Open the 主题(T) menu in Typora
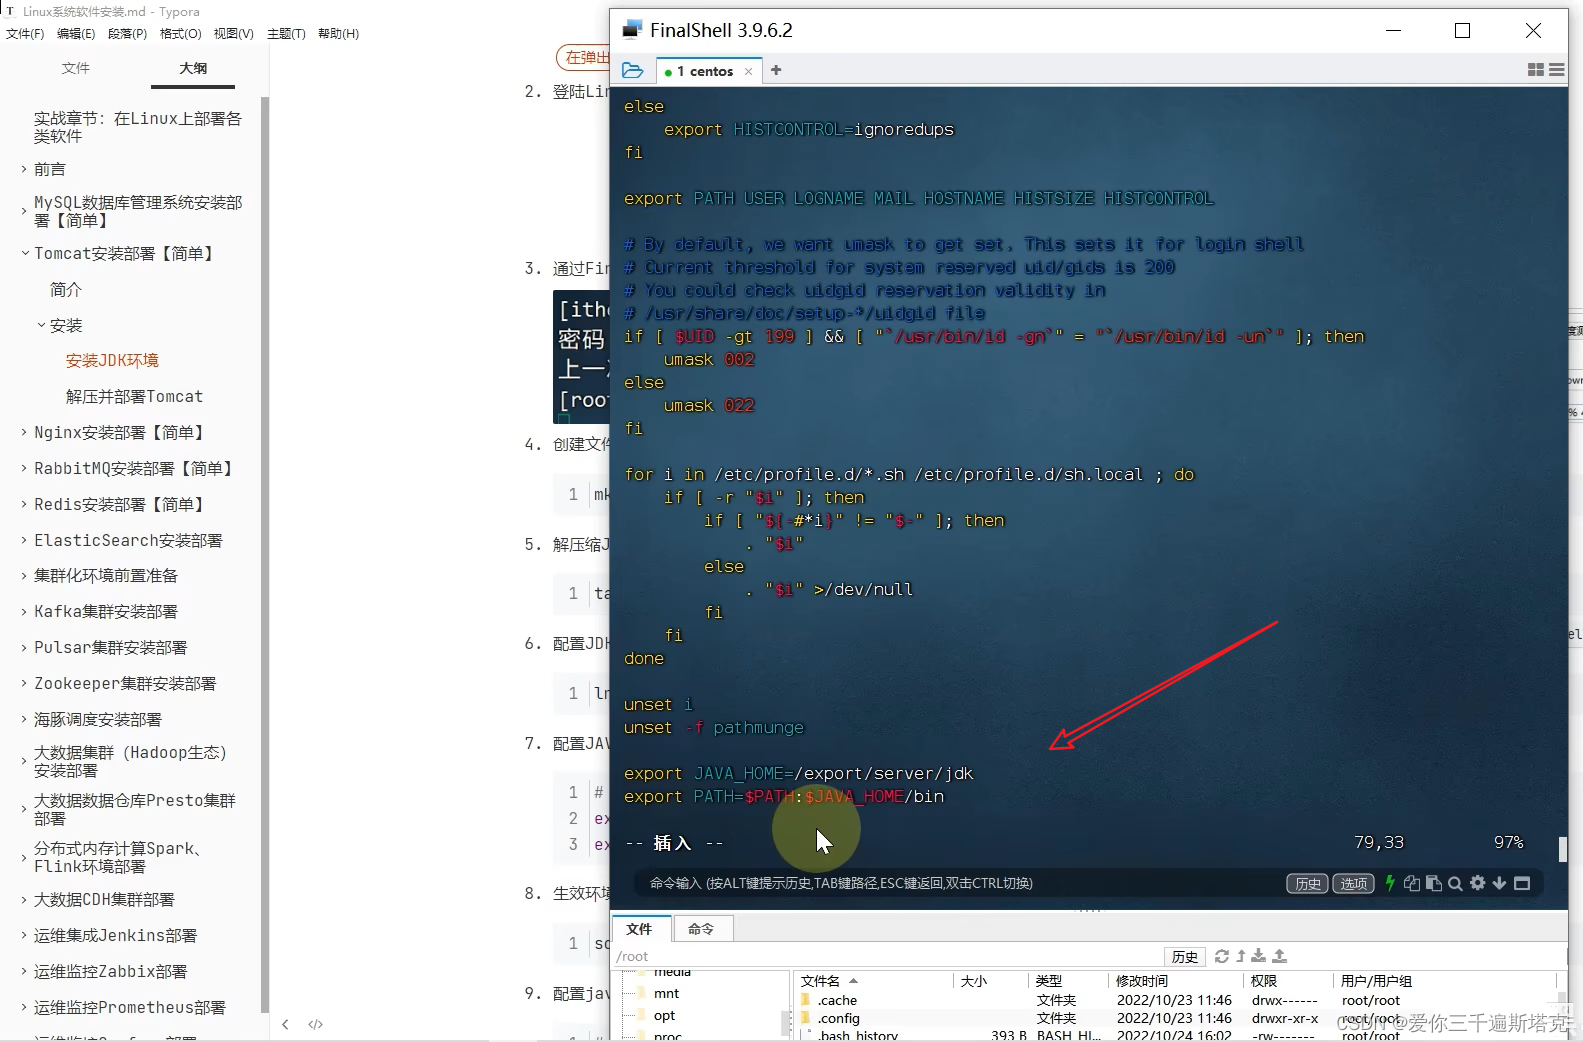The image size is (1583, 1042). coord(286,33)
